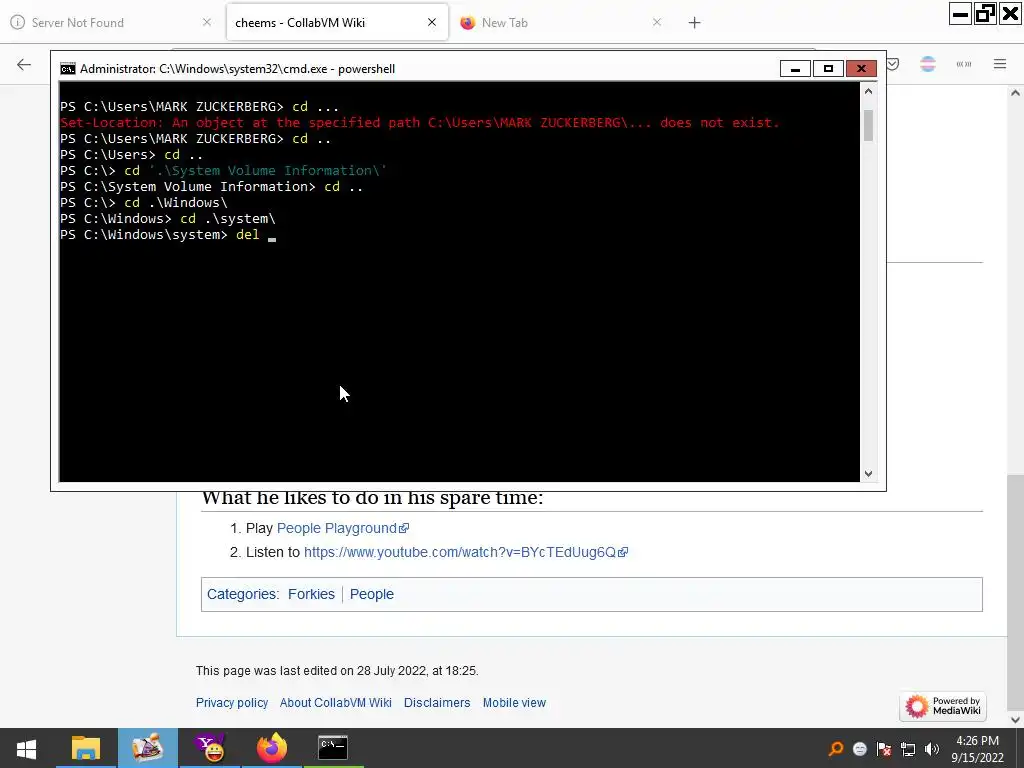Save page to Pocket icon
This screenshot has width=1024, height=768.
(x=893, y=64)
